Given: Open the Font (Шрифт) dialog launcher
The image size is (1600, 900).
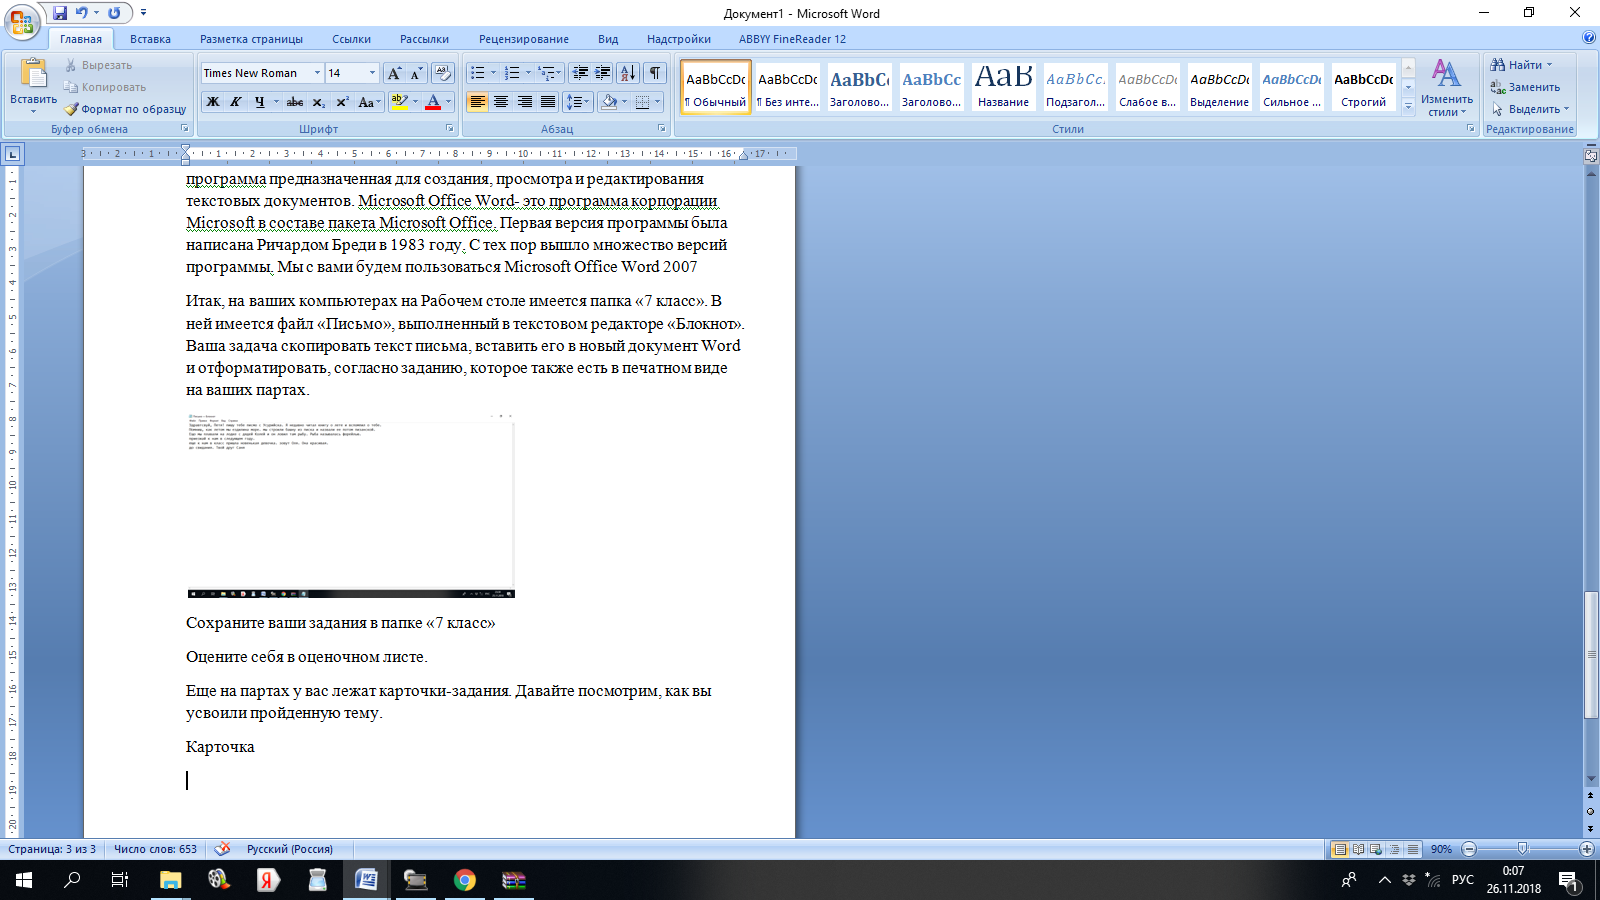Looking at the screenshot, I should (x=448, y=129).
